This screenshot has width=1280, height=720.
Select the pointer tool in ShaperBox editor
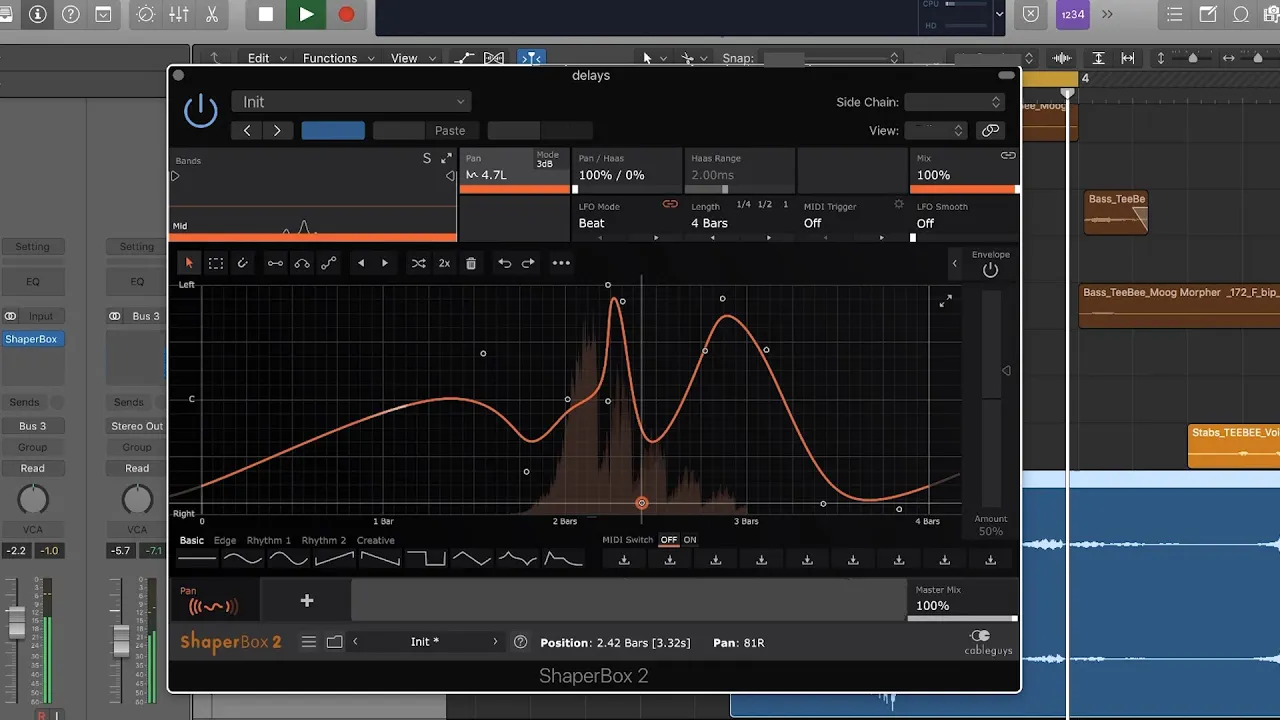tap(189, 263)
